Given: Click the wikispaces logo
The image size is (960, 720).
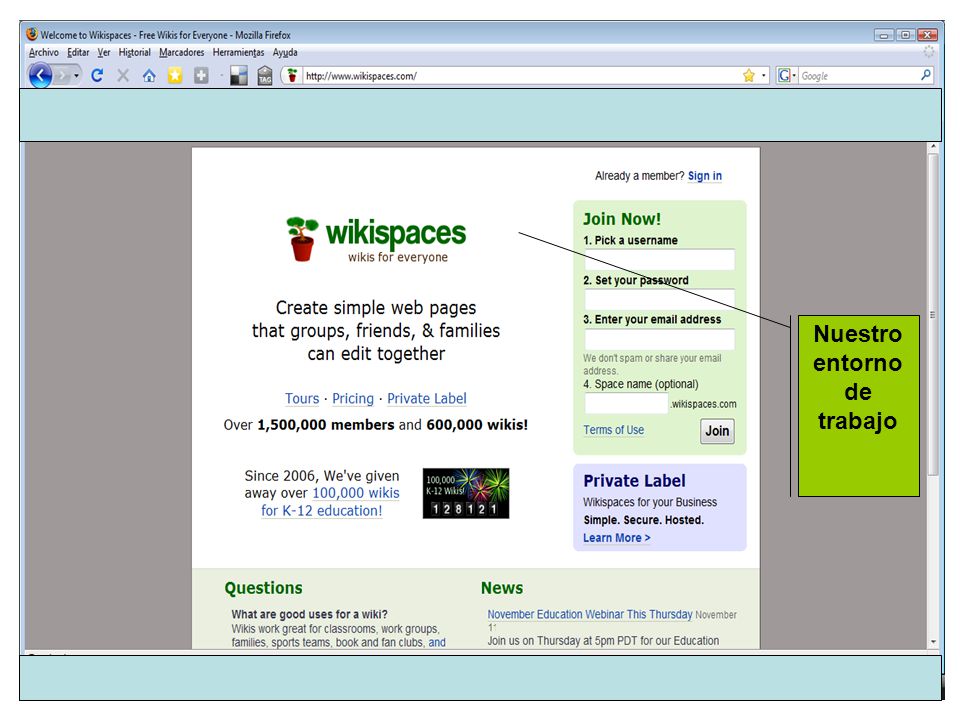Looking at the screenshot, I should point(376,240).
